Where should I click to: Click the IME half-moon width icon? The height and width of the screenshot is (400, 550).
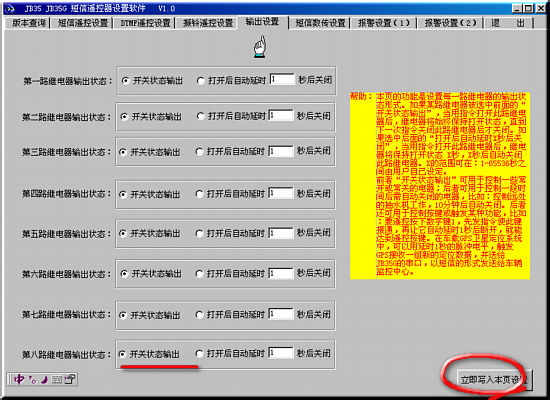pyautogui.click(x=45, y=380)
